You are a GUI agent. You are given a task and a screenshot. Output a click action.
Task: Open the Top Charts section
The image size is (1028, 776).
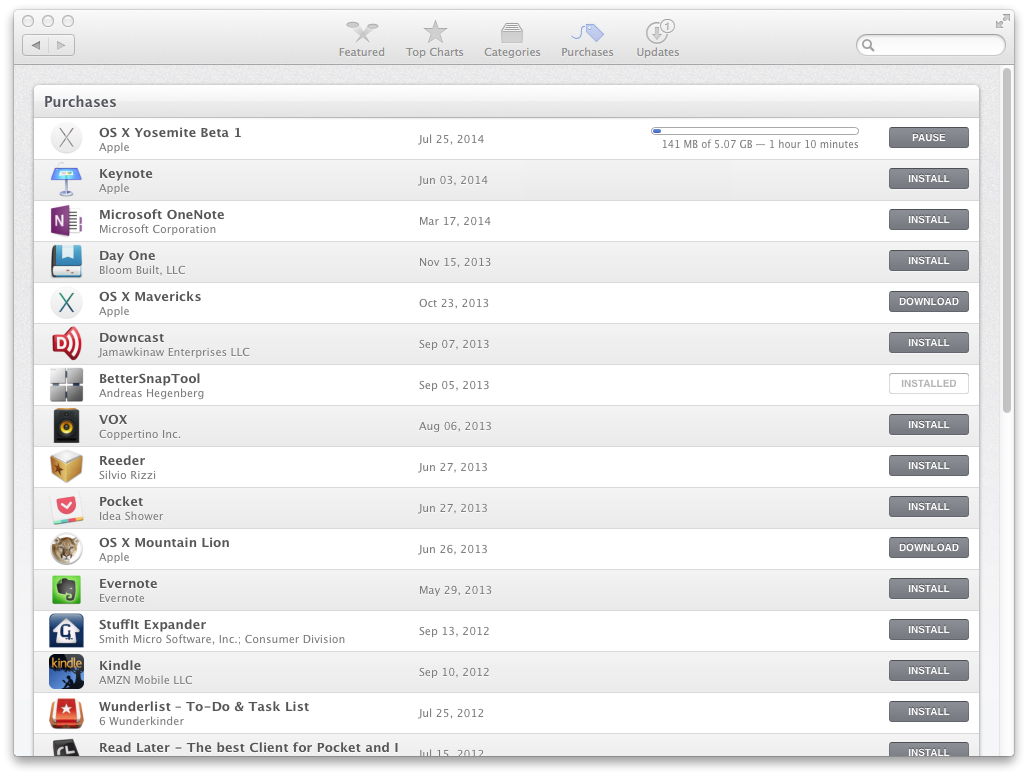[434, 39]
